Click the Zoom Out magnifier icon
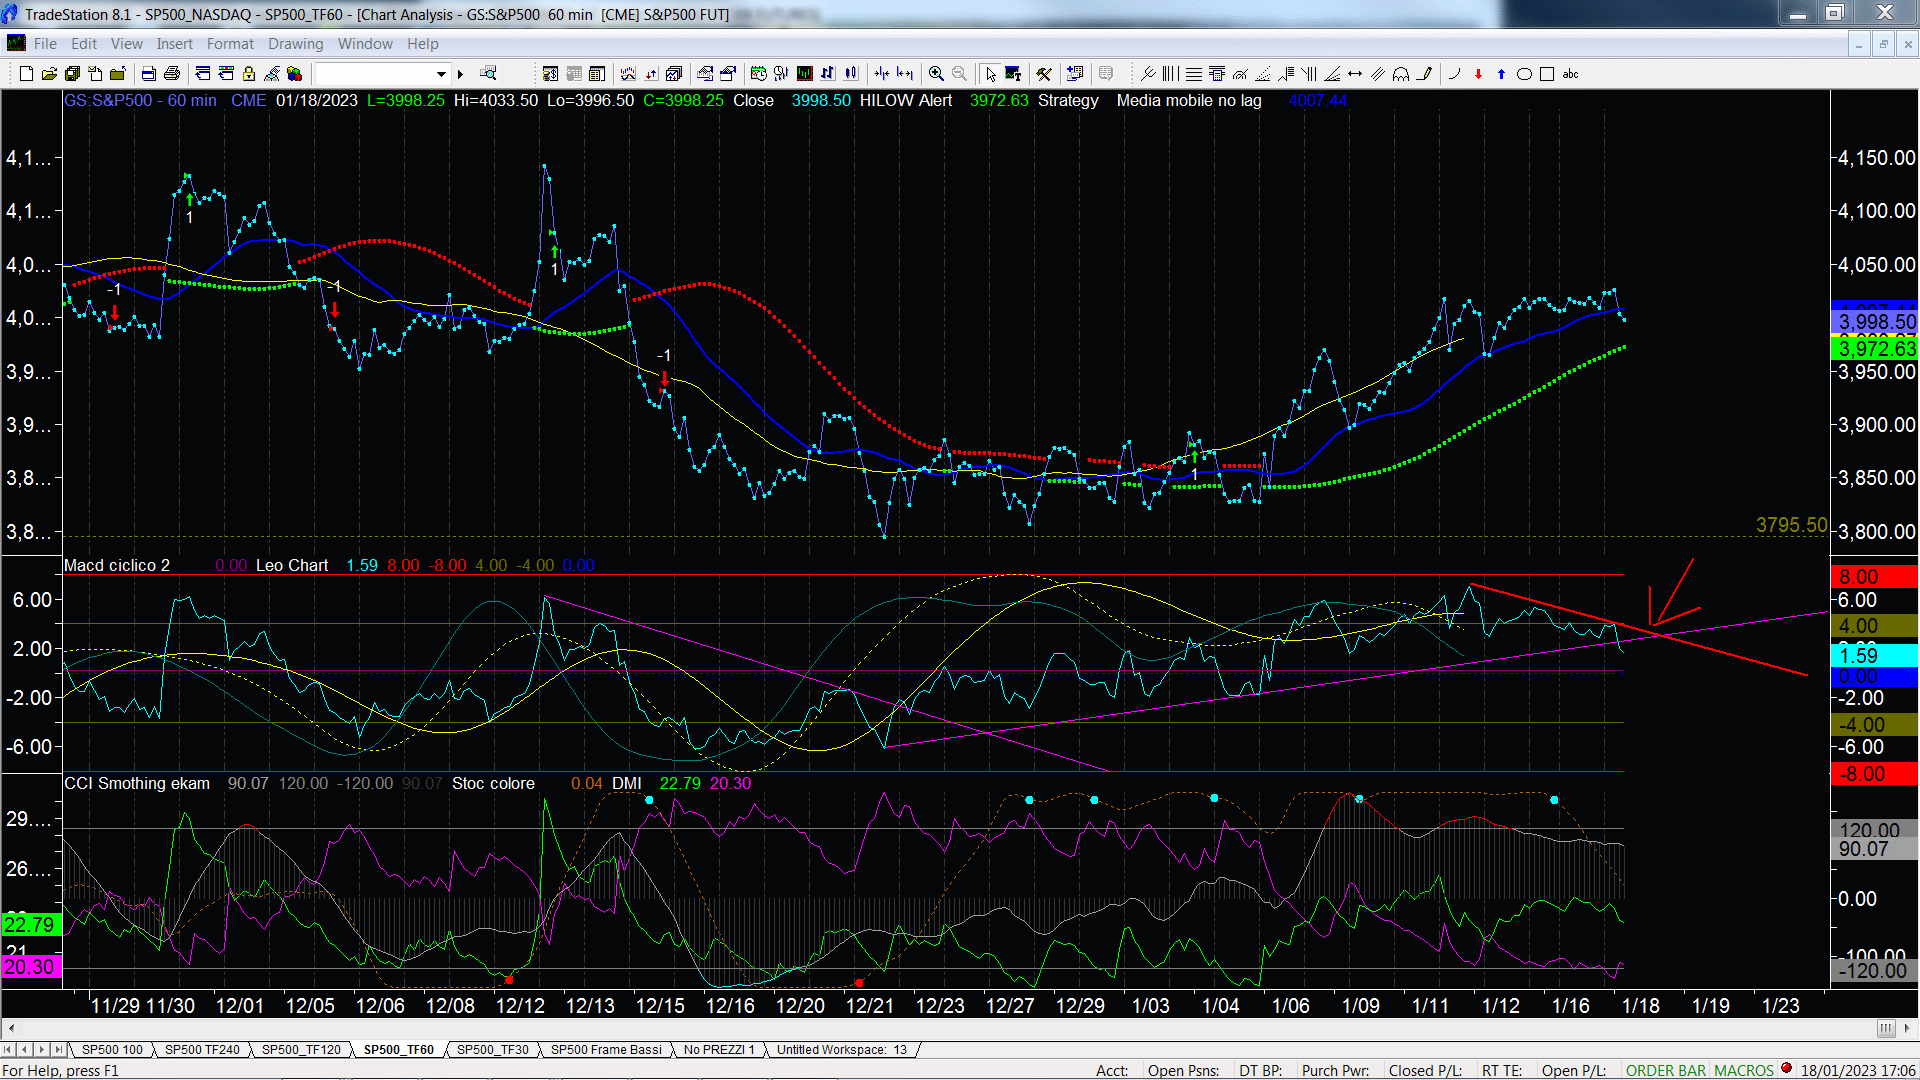Viewport: 1920px width, 1080px height. (x=960, y=74)
